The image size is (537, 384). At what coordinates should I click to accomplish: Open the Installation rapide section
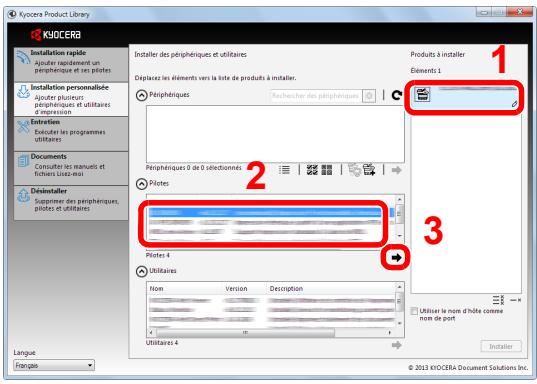71,64
